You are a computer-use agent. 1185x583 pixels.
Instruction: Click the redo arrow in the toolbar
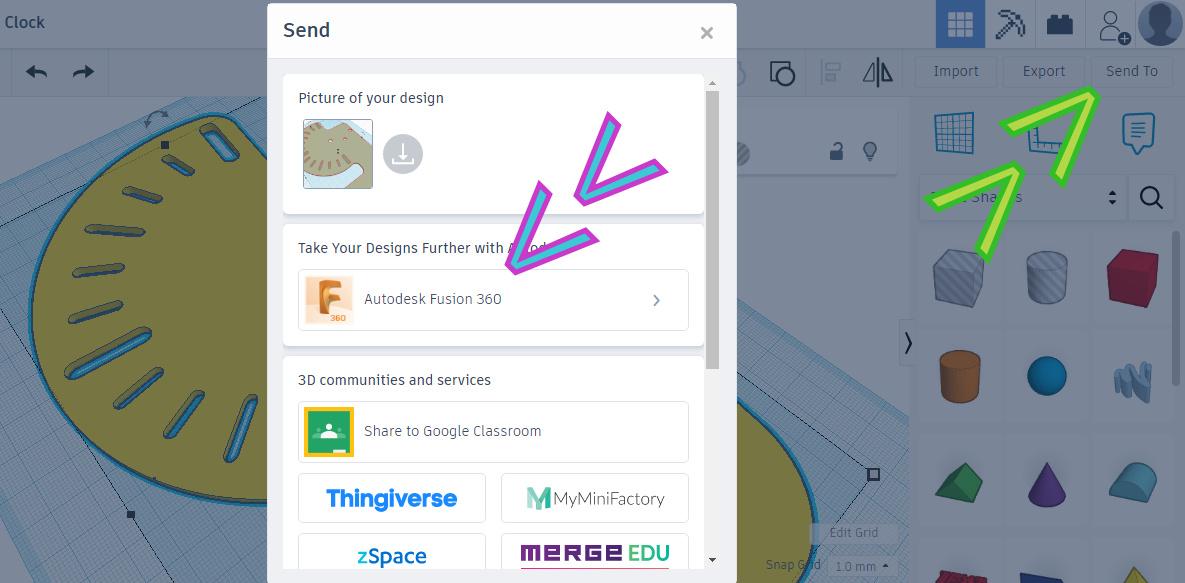point(83,72)
